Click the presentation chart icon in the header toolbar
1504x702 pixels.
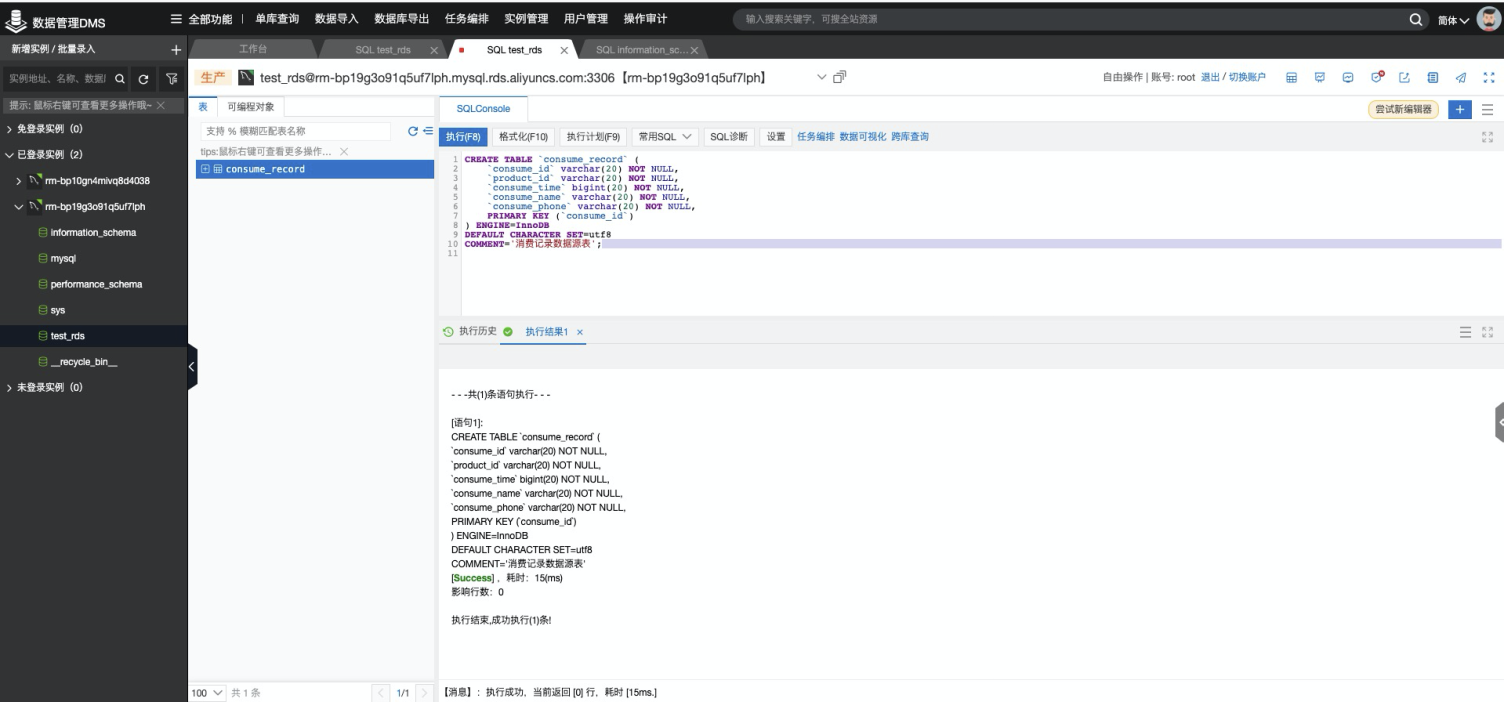pyautogui.click(x=1319, y=77)
